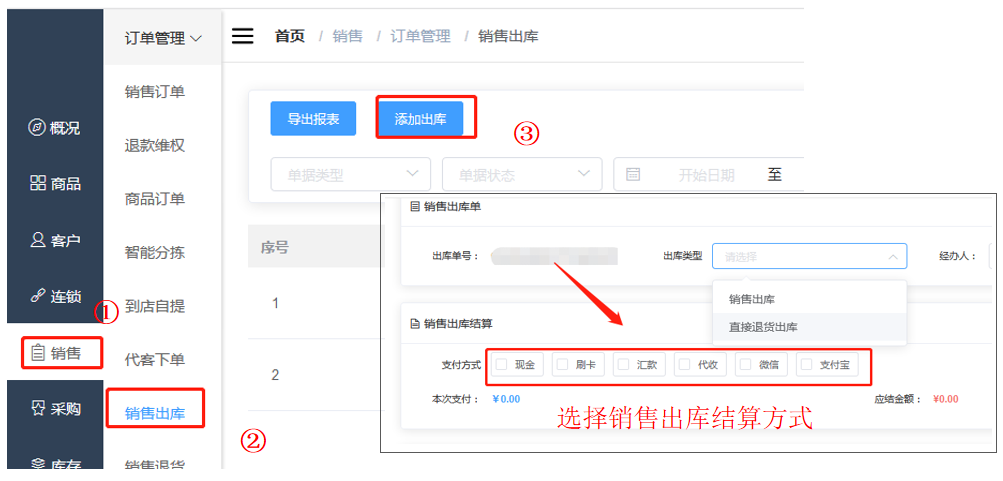Click the 添加出库 button
Image resolution: width=1003 pixels, height=481 pixels.
click(x=420, y=118)
